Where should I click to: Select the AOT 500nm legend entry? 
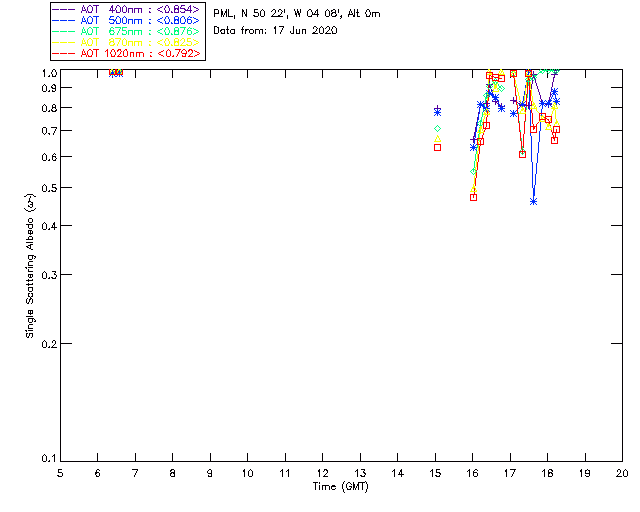click(127, 20)
